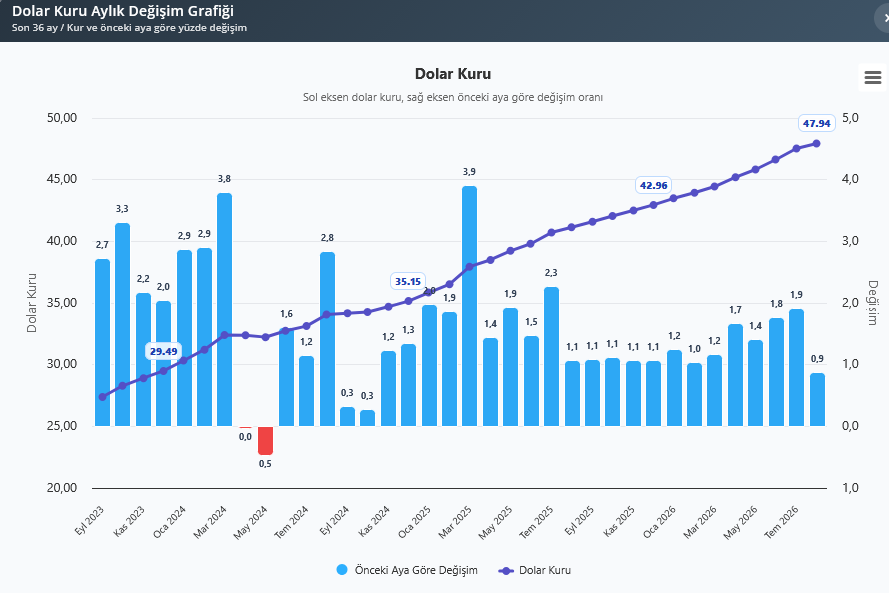Click the Eyl 2023 axis label
This screenshot has height=593, width=889.
[89, 520]
